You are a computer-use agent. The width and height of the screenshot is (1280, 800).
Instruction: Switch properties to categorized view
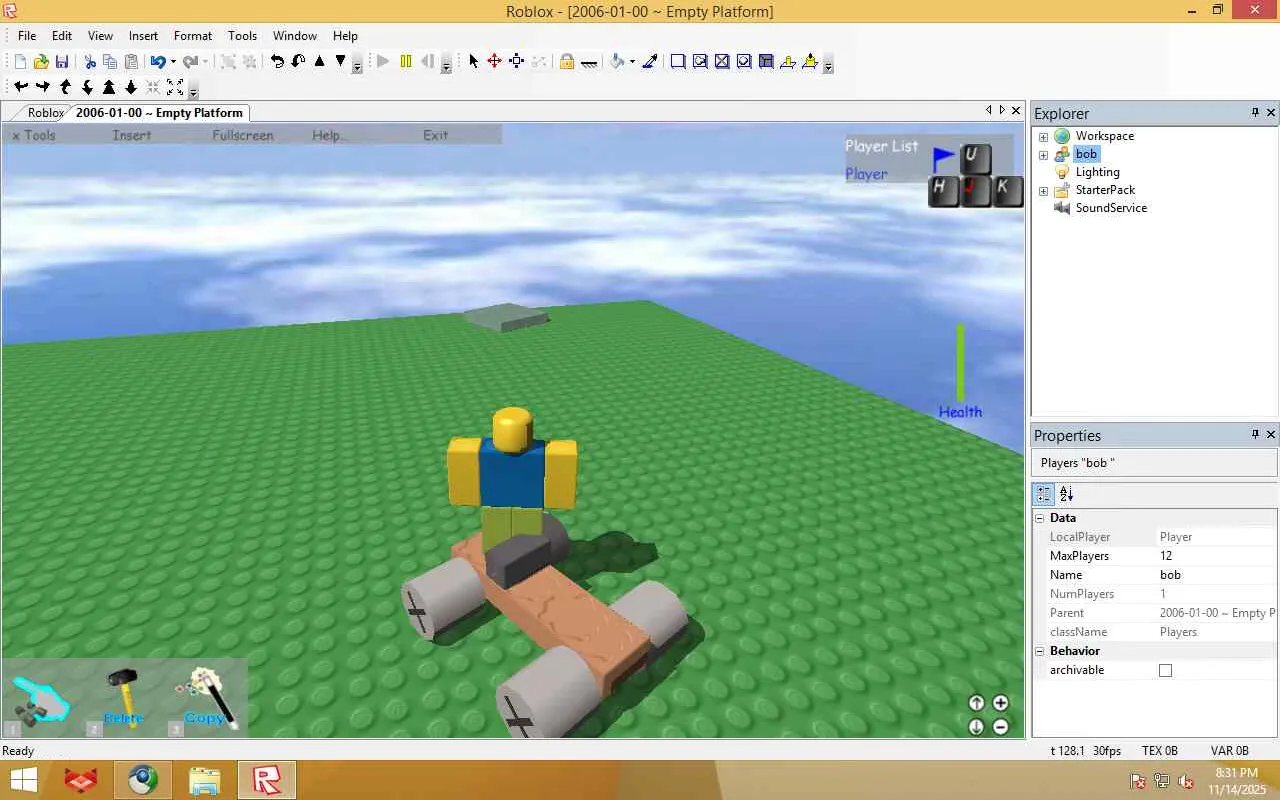1044,494
